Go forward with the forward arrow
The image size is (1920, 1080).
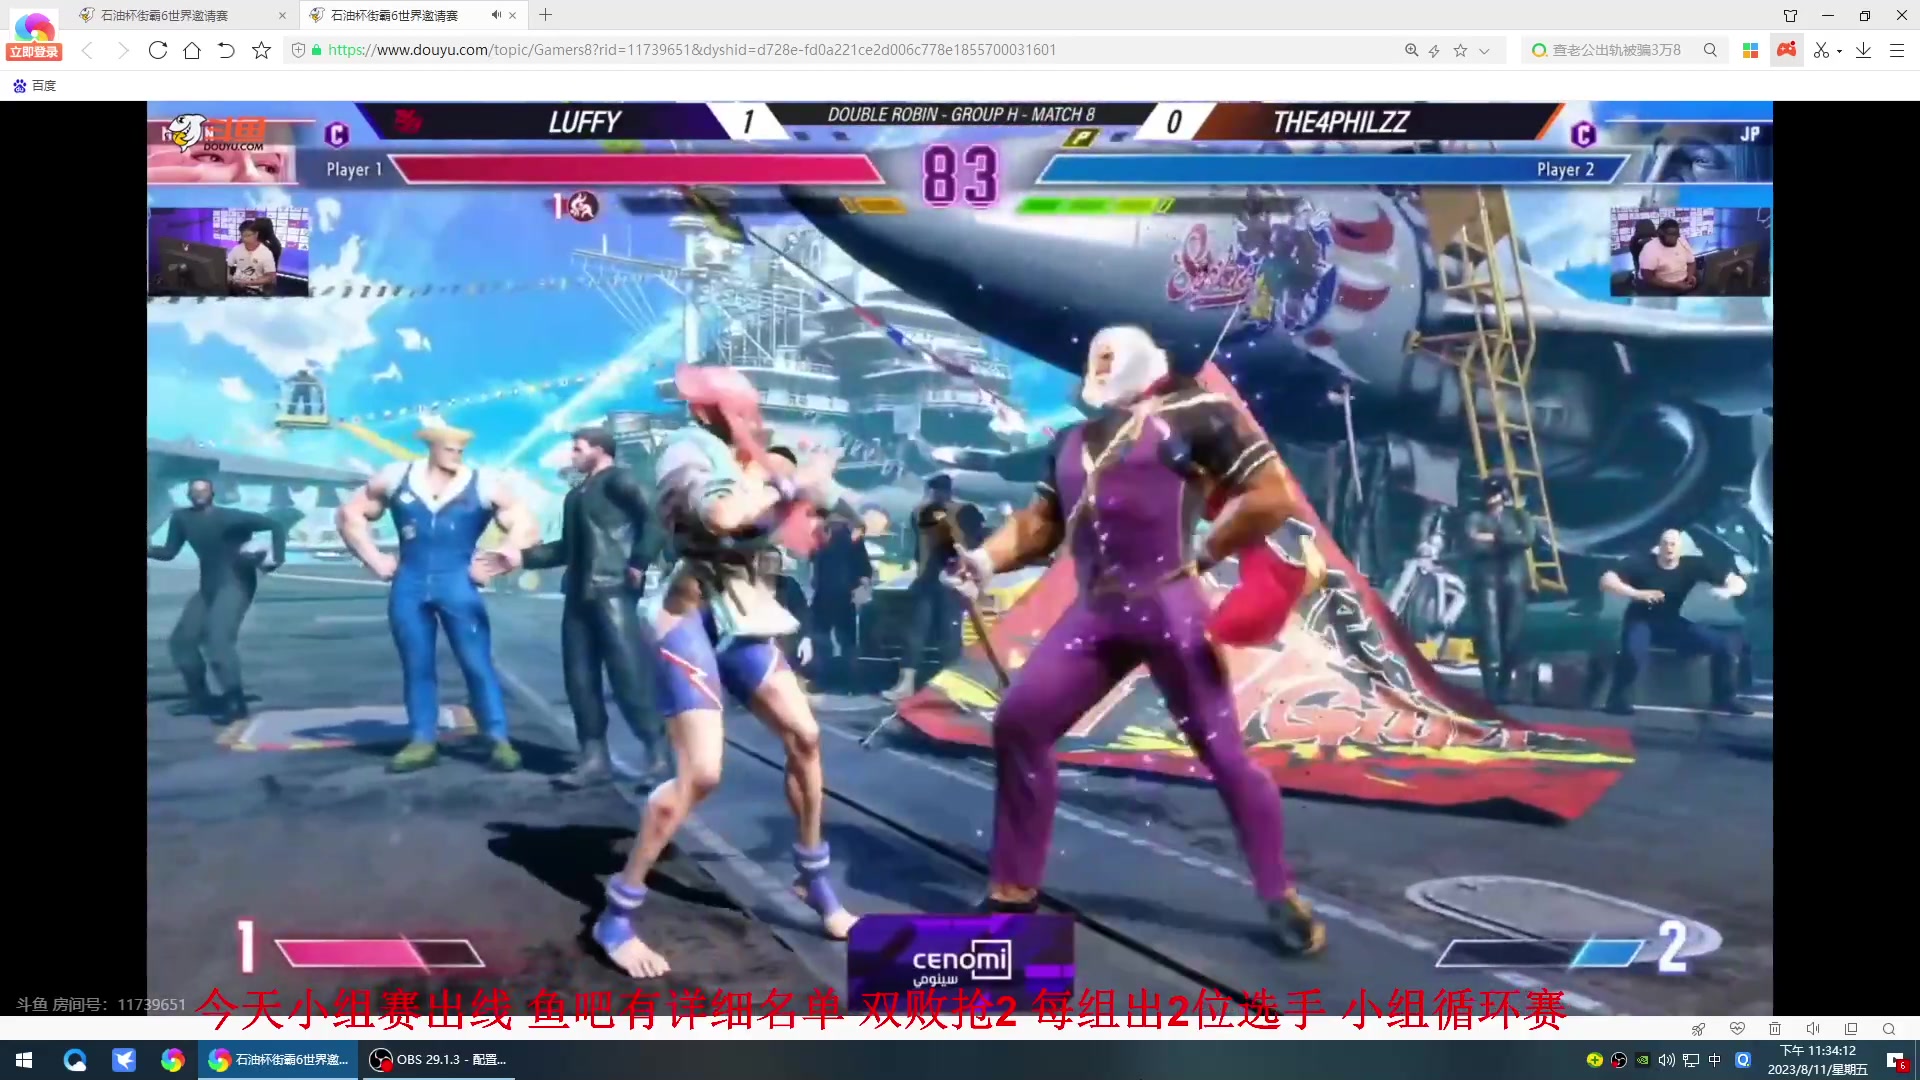tap(122, 50)
